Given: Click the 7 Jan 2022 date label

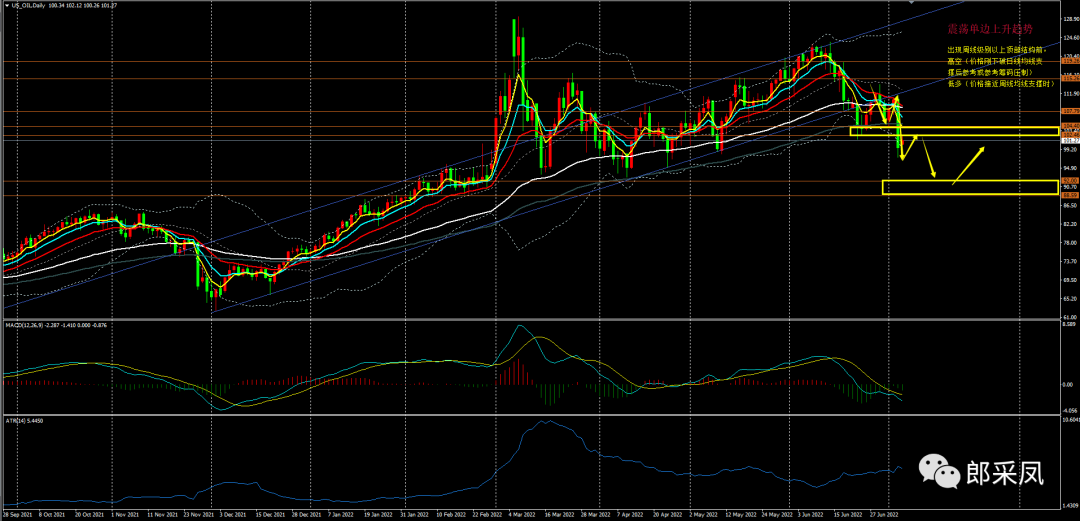Looking at the screenshot, I should [x=341, y=513].
